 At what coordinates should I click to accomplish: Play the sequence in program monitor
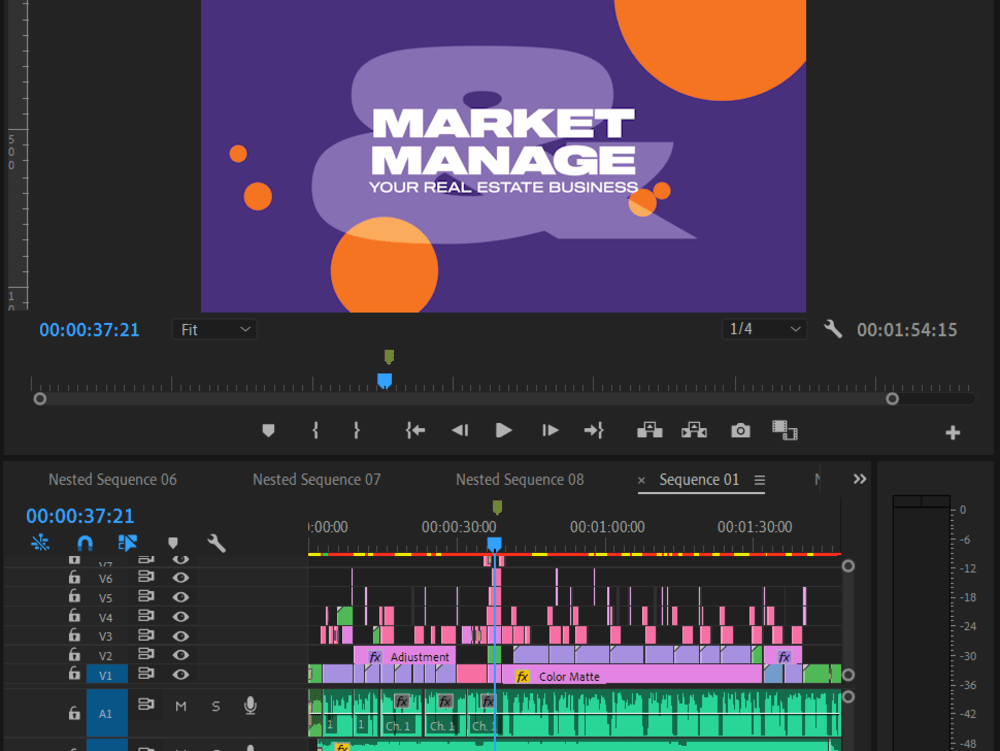pos(504,431)
